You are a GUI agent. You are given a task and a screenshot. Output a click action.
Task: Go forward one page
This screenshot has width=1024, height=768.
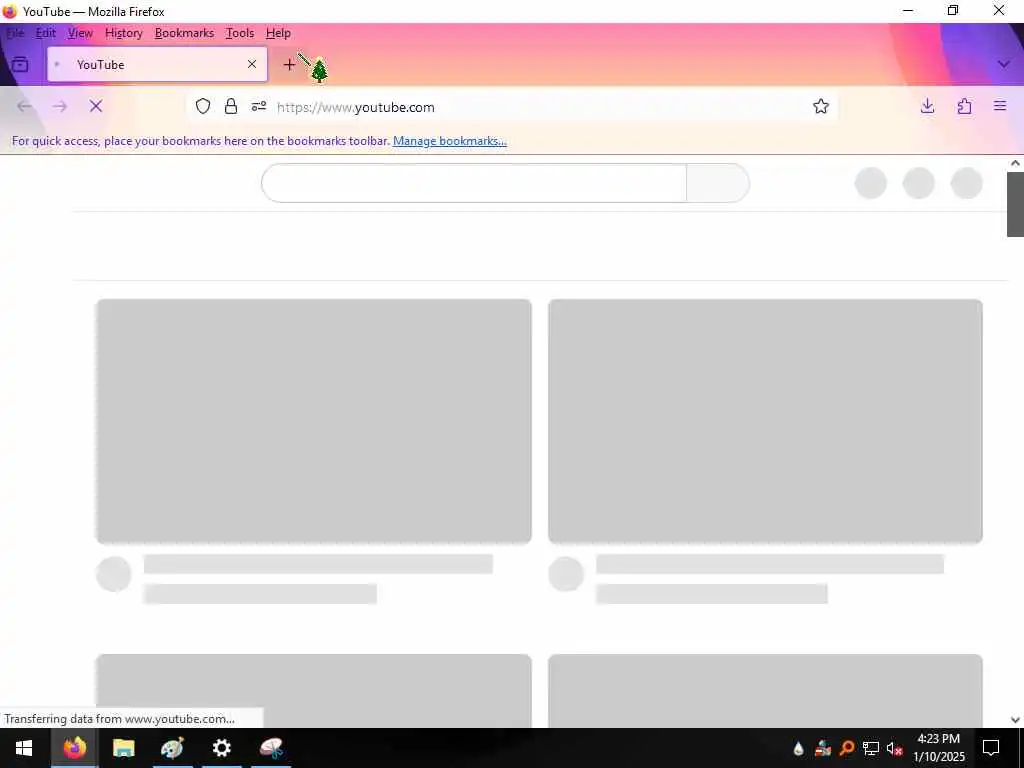click(60, 106)
